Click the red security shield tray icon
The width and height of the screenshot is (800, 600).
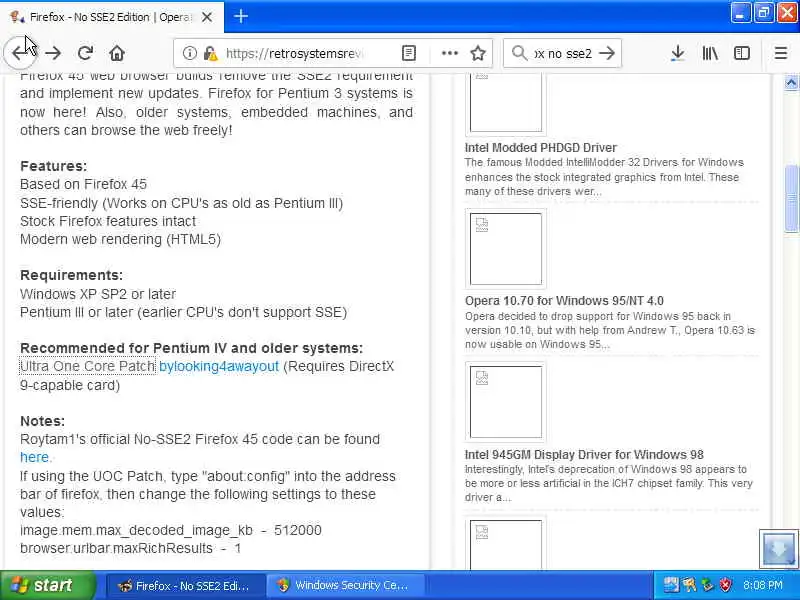click(x=726, y=585)
